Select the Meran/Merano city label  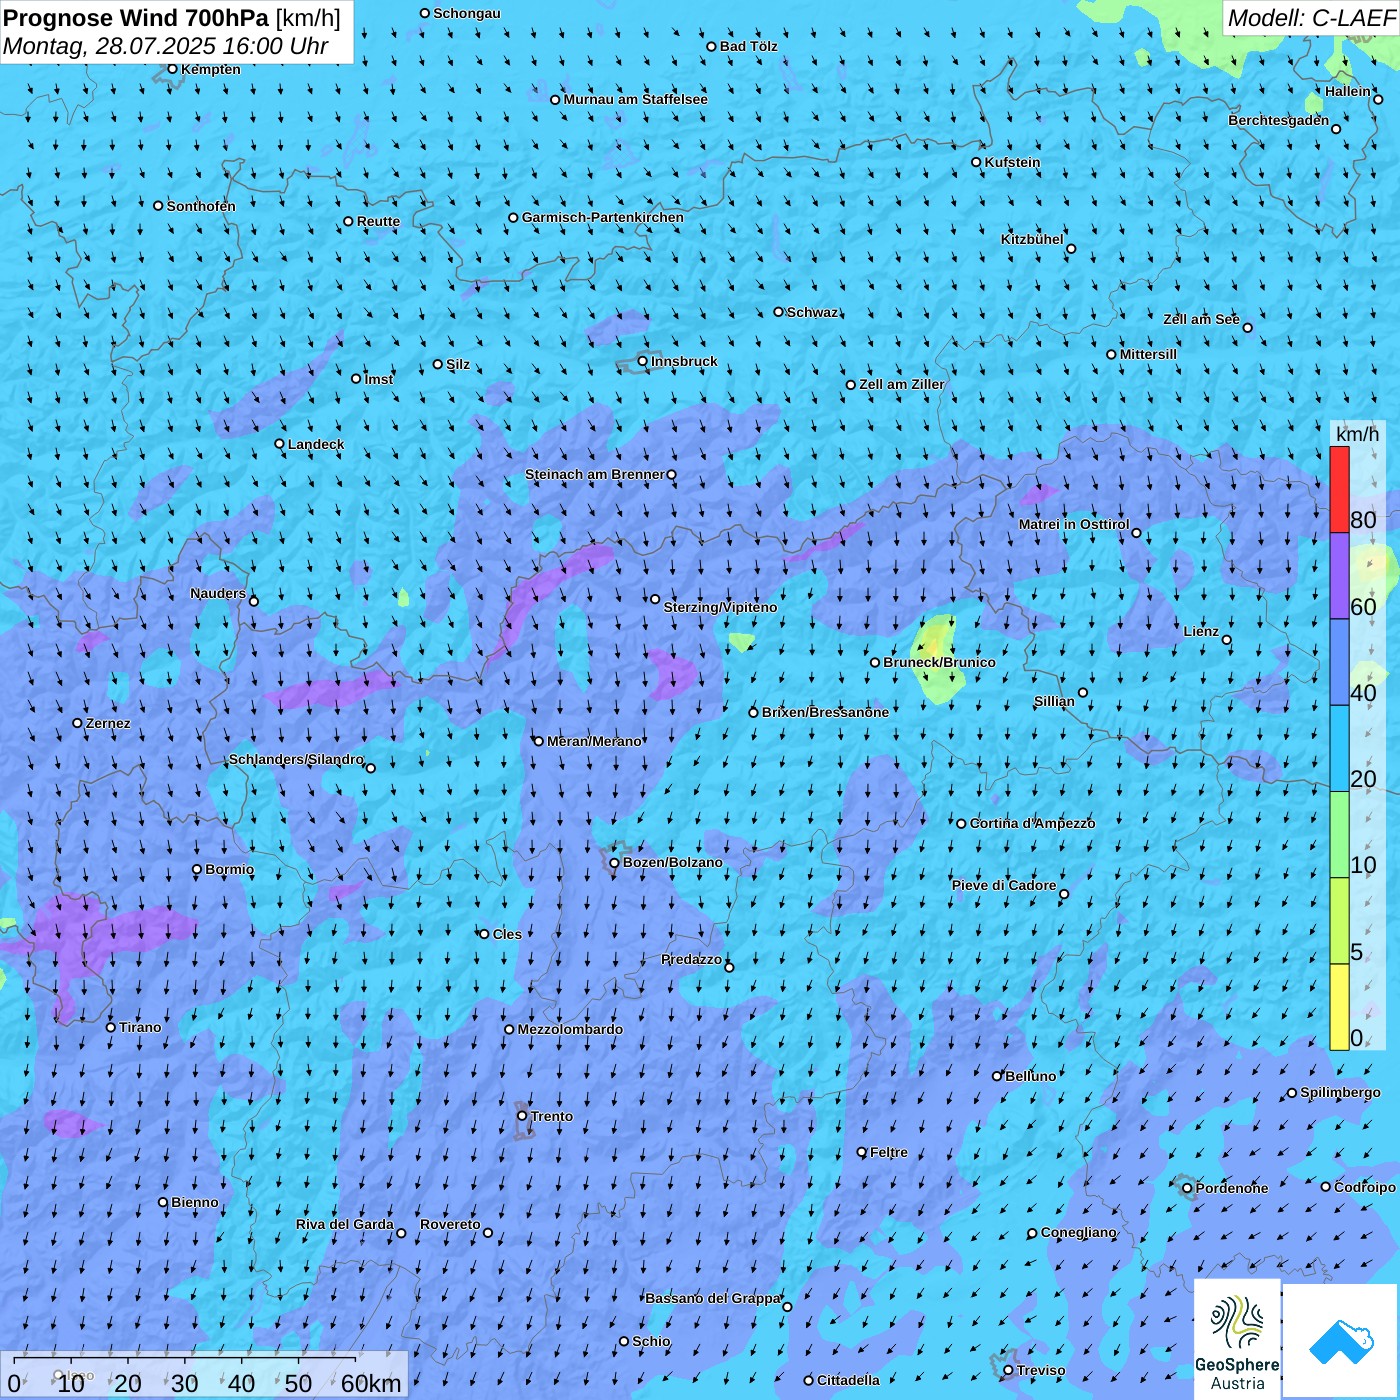[594, 741]
